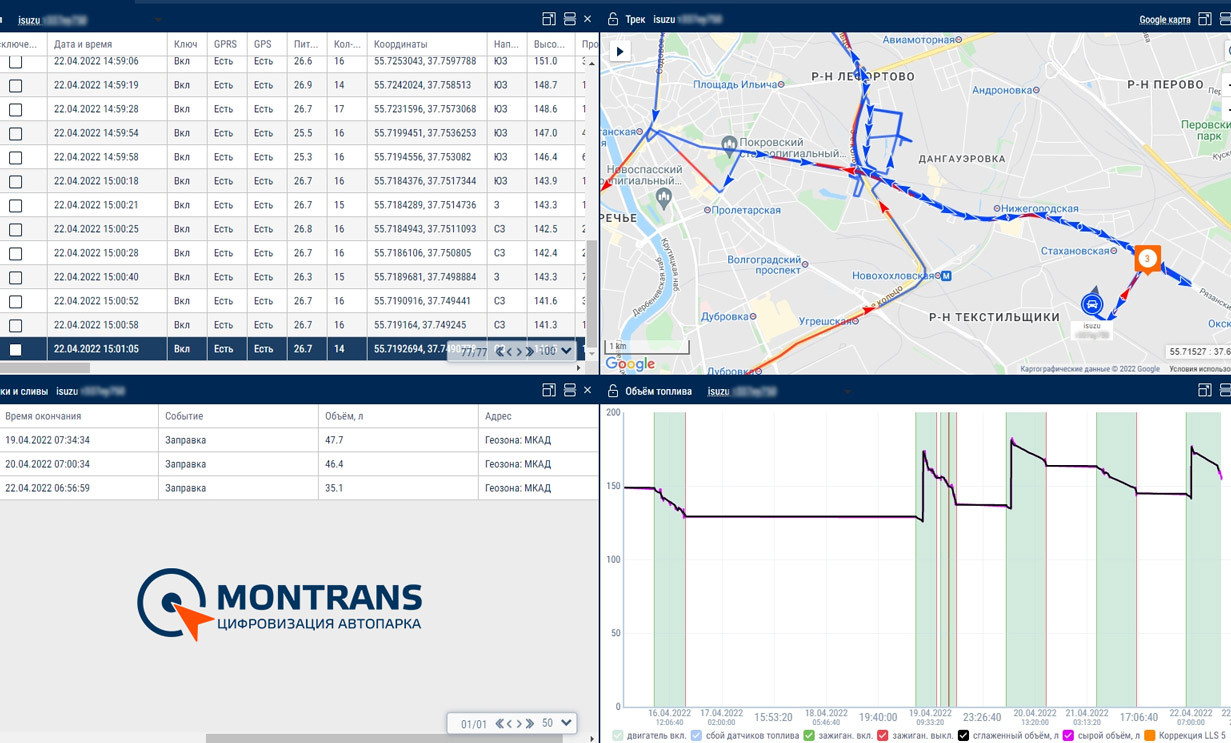The height and width of the screenshot is (743, 1231).
Task: Pop out the messages table panel
Action: click(549, 19)
